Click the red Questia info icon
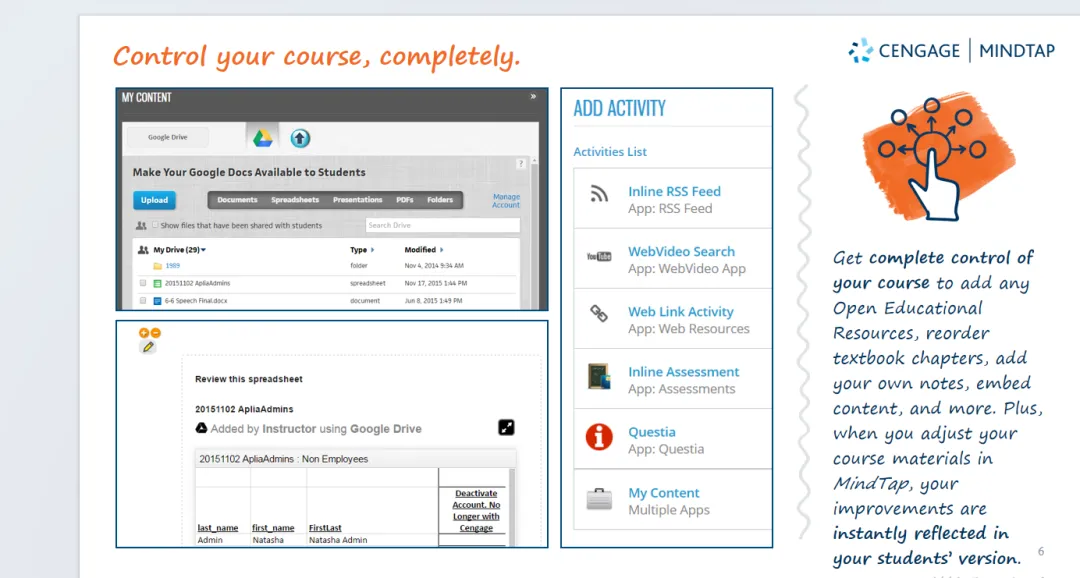Viewport: 1080px width, 578px height. point(599,437)
